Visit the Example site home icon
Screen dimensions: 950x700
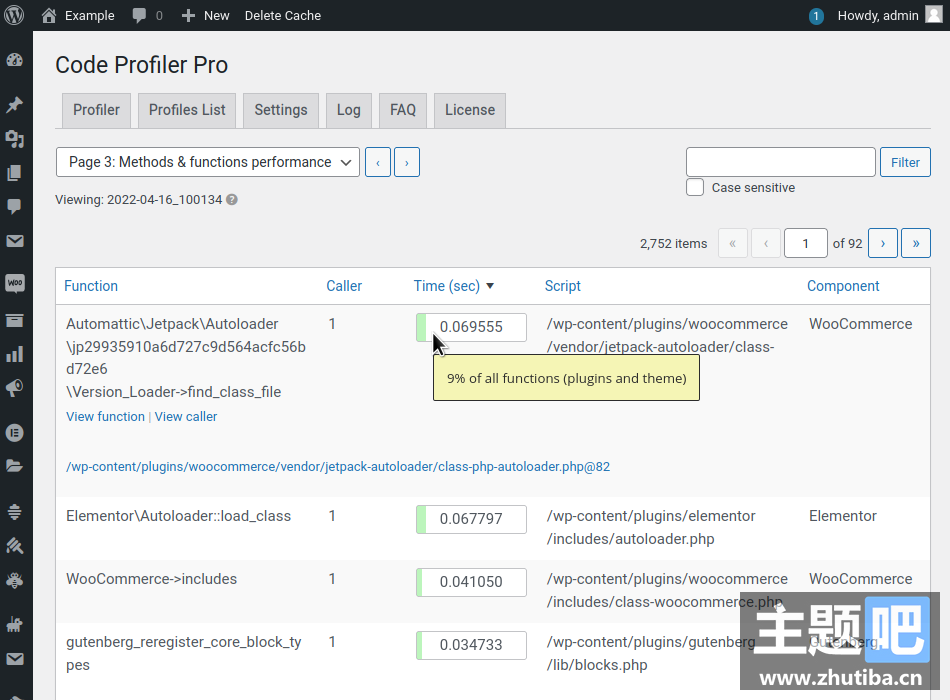pyautogui.click(x=49, y=15)
